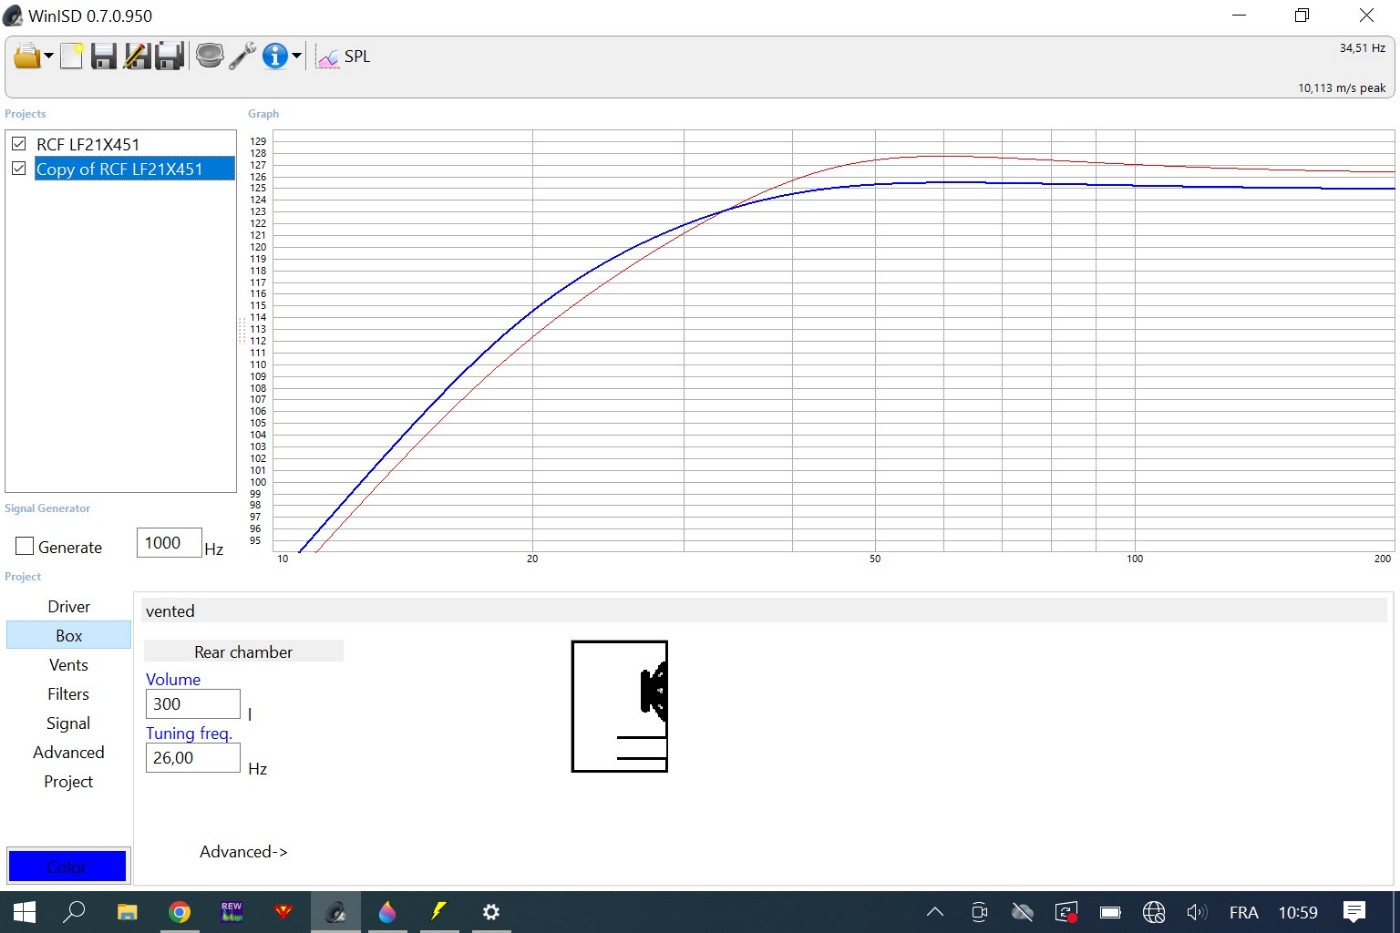1400x933 pixels.
Task: Click the Advanced-> link in the box panel
Action: [243, 852]
